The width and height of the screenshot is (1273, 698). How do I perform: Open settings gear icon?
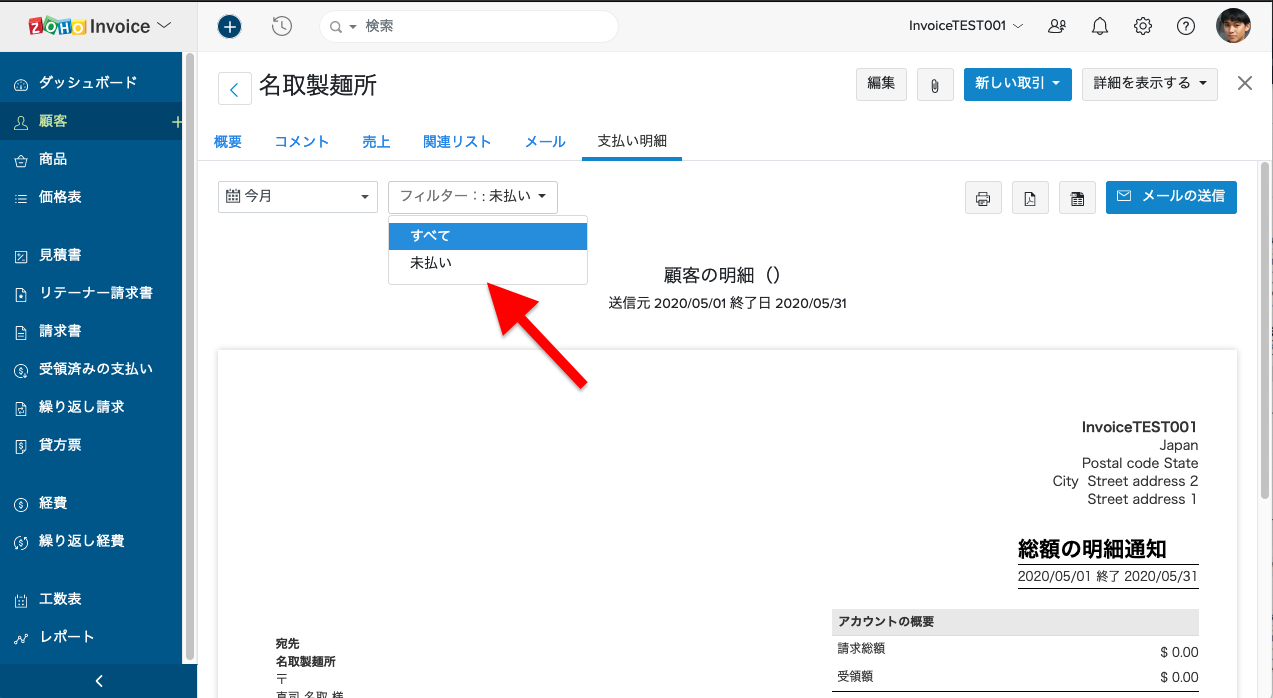(1143, 27)
